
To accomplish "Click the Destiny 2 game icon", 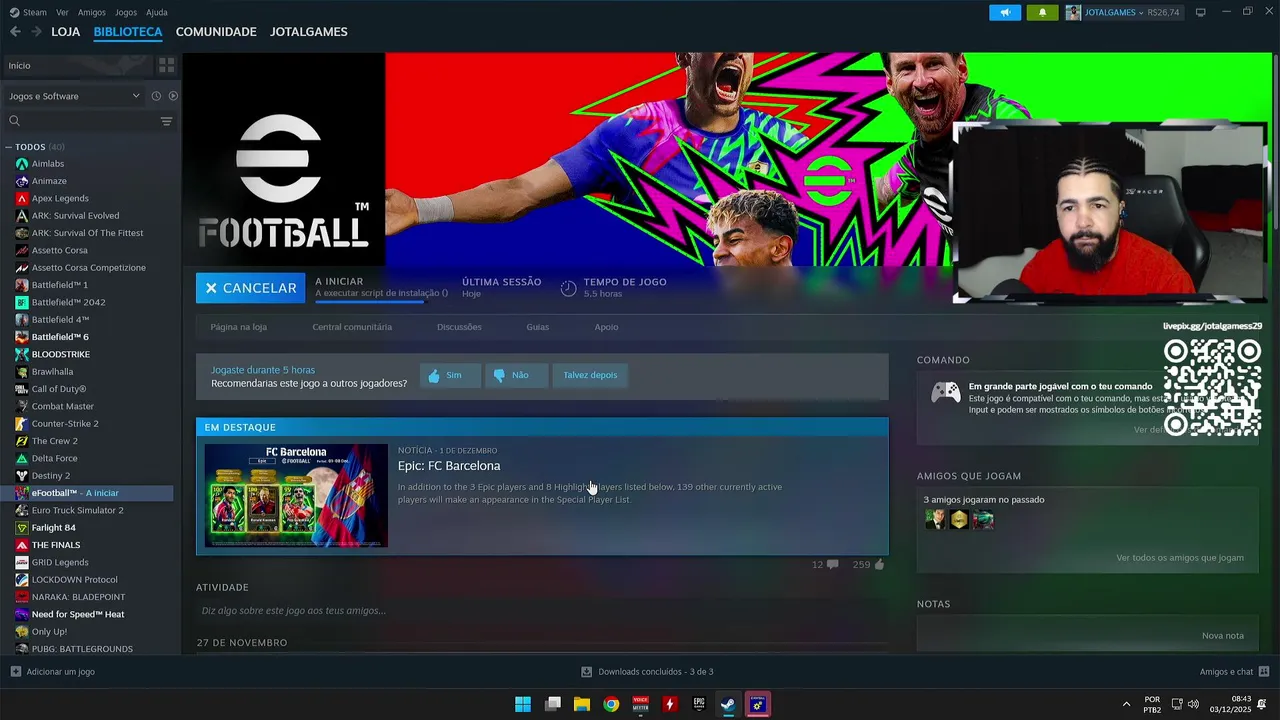I will tap(22, 476).
